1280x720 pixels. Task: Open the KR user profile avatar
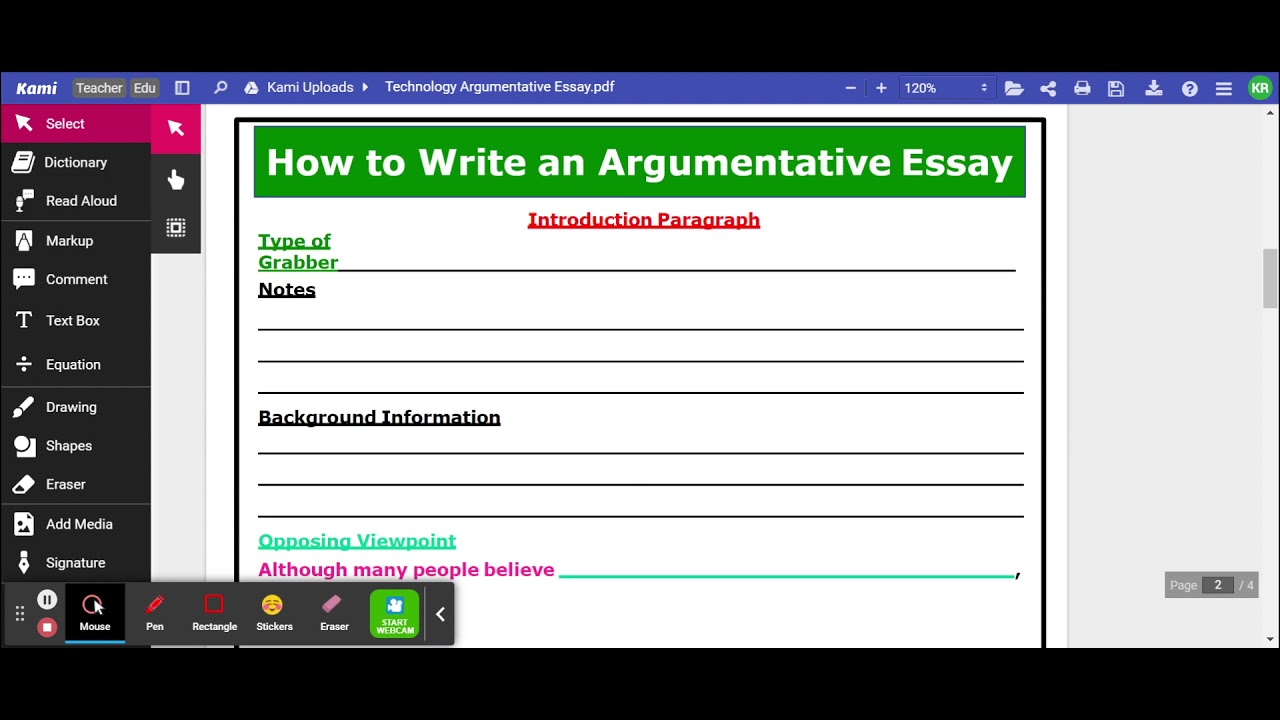[1260, 88]
